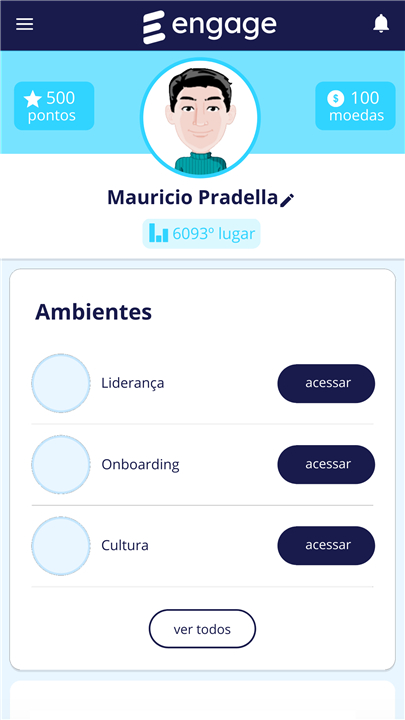Select the Cultura circle image
Screen dimensions: 405x720
61,546
